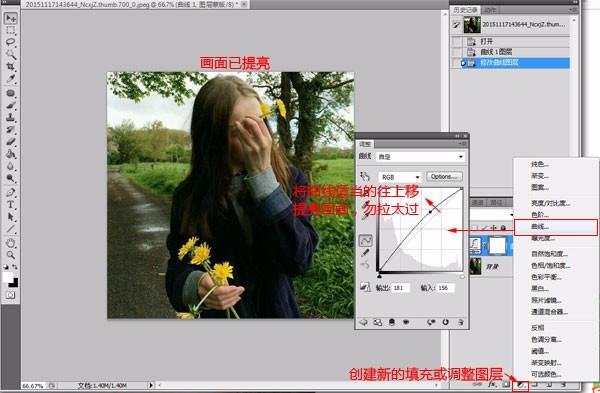Select the Blur tool
Screen dimensions: 600x393
(11, 166)
